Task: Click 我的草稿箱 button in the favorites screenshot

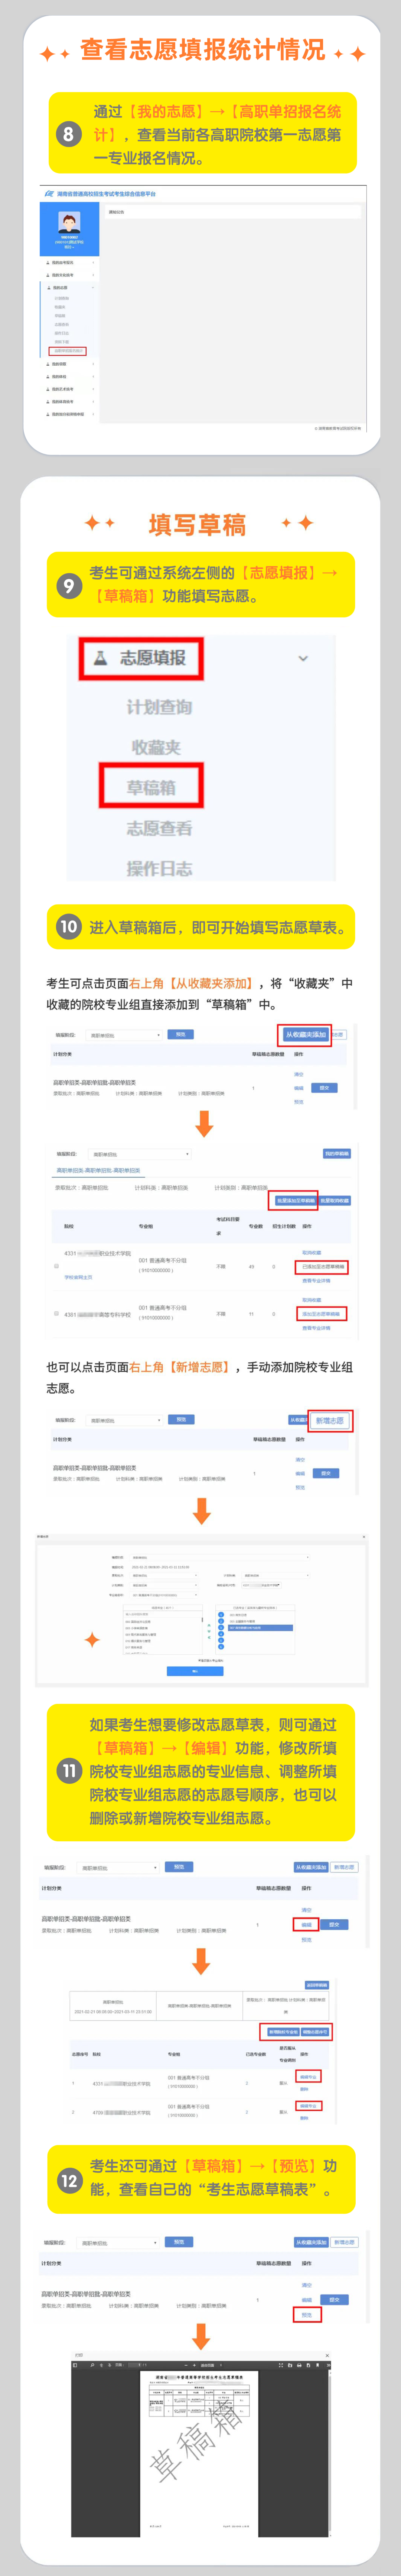Action: (337, 1153)
